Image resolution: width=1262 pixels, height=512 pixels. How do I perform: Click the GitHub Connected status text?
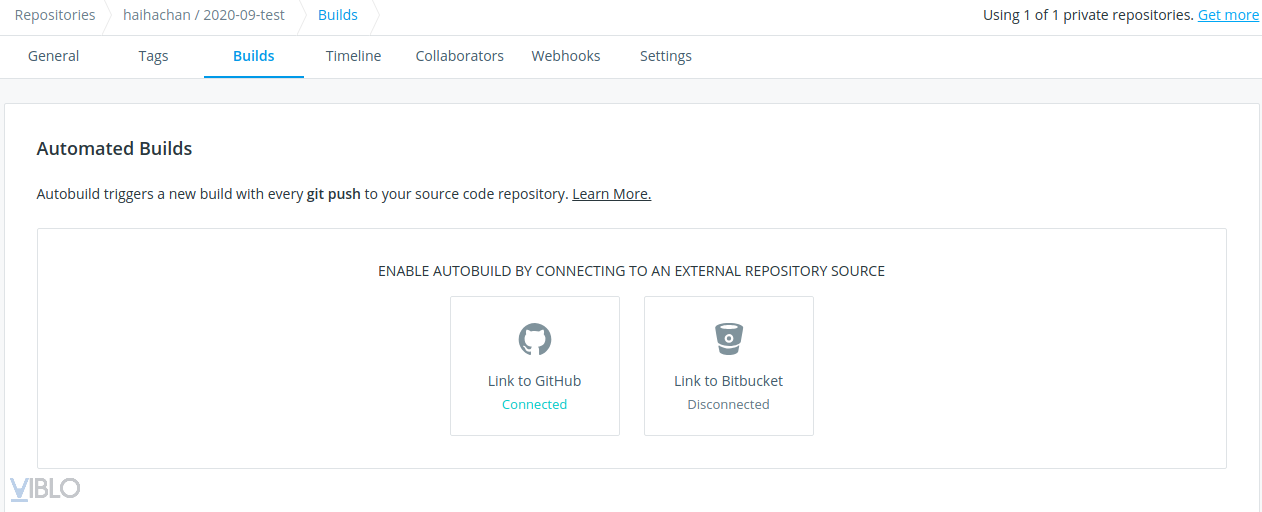coord(535,405)
